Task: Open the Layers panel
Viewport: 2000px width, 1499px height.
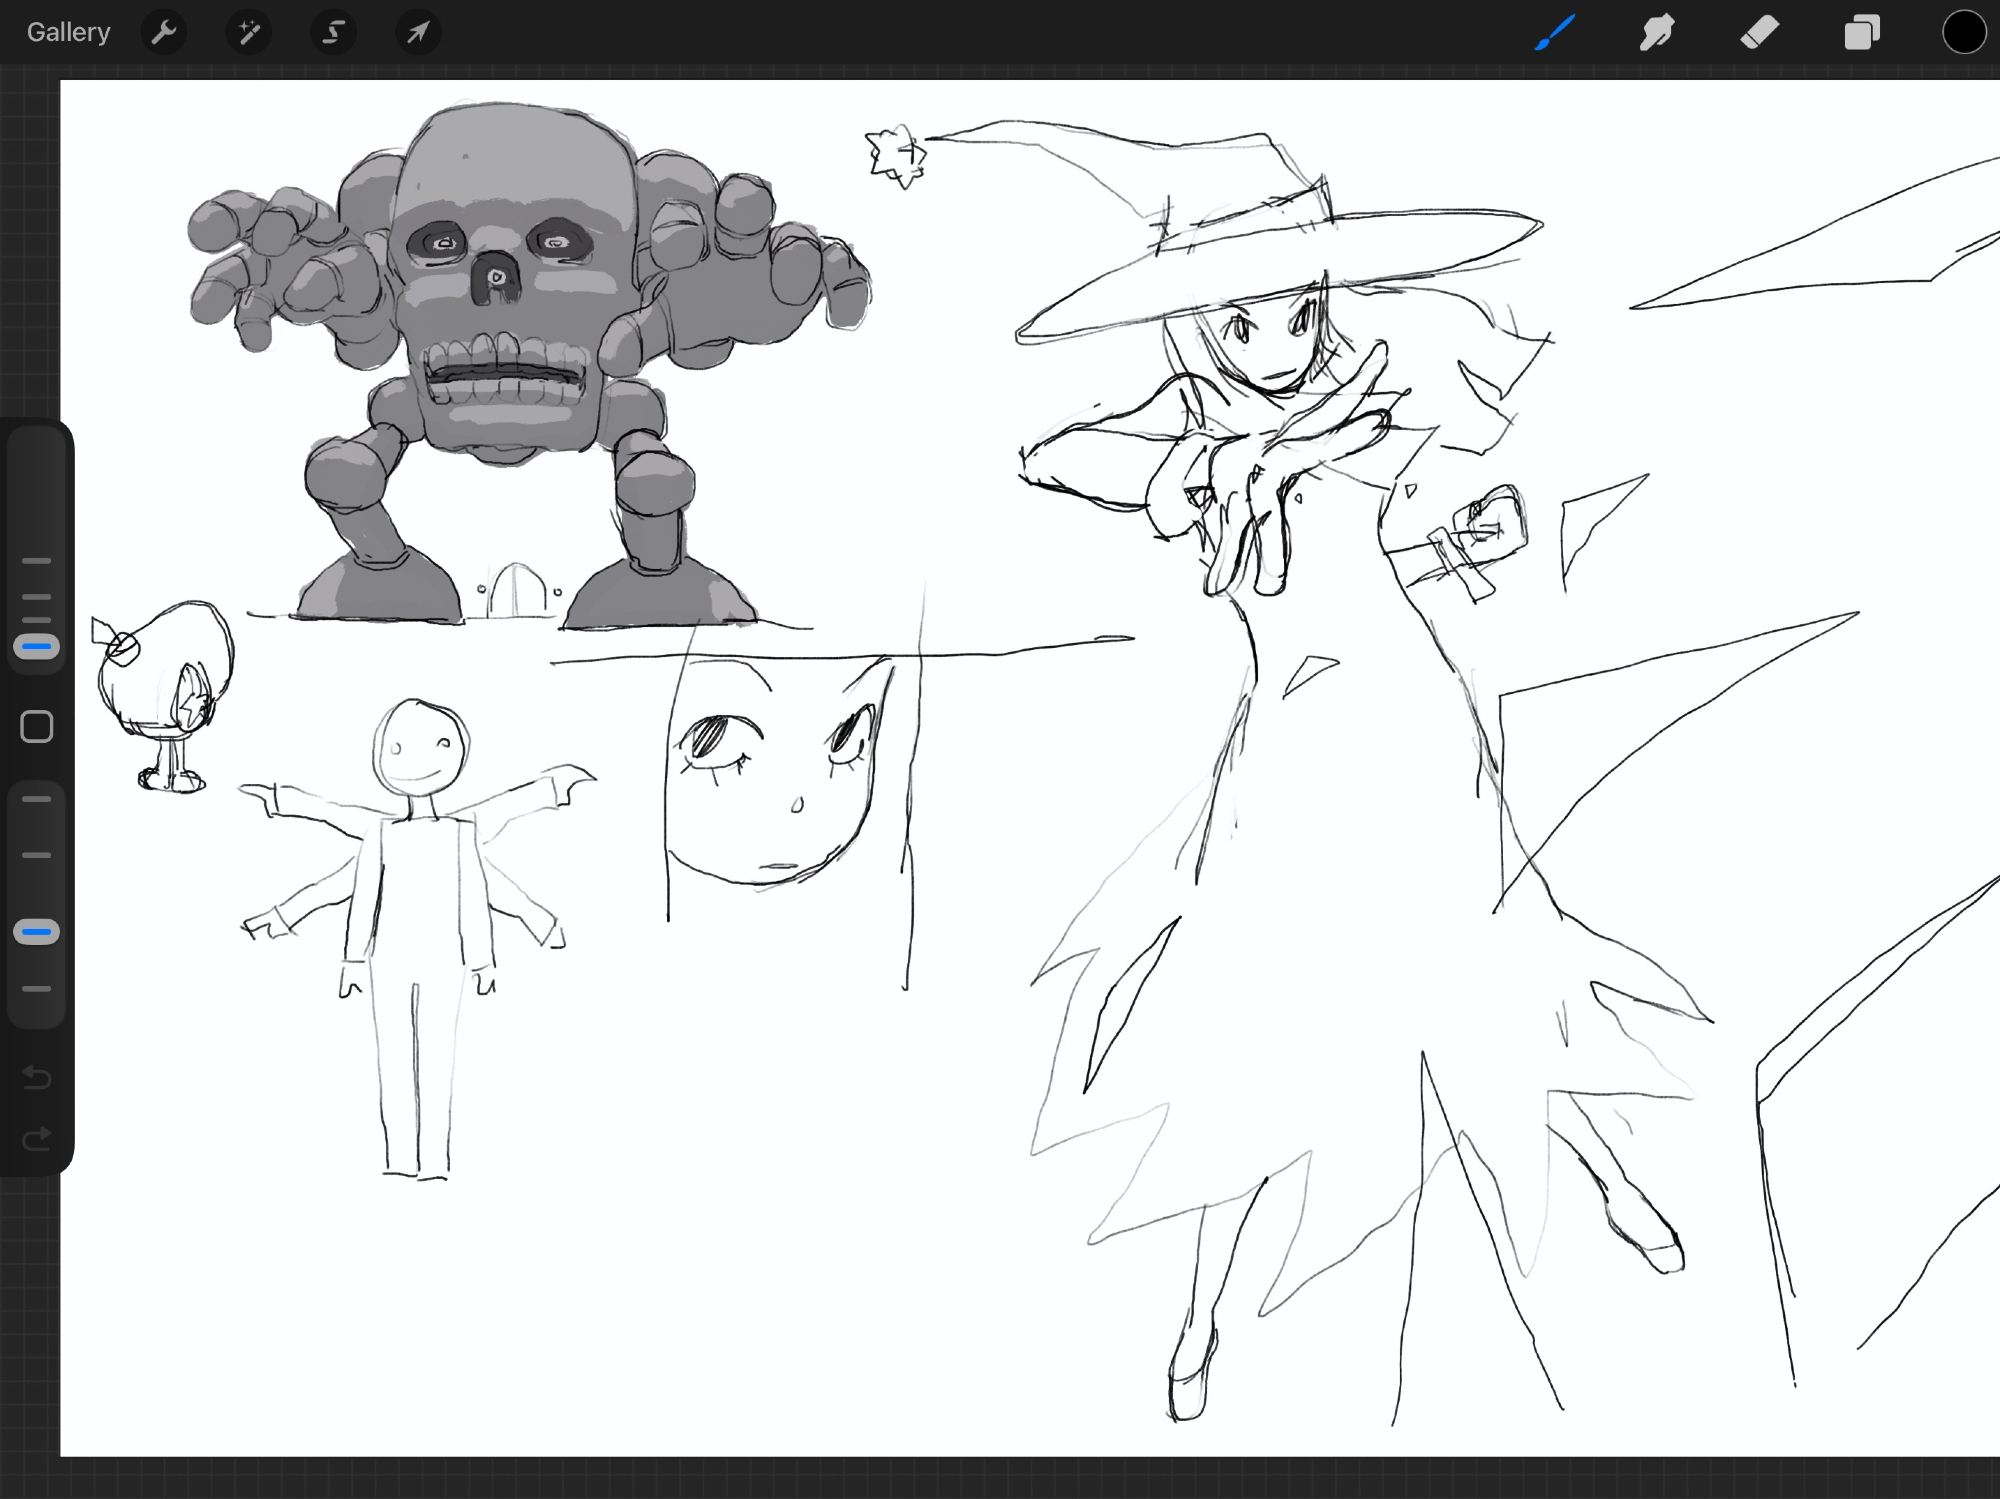Action: (1861, 33)
